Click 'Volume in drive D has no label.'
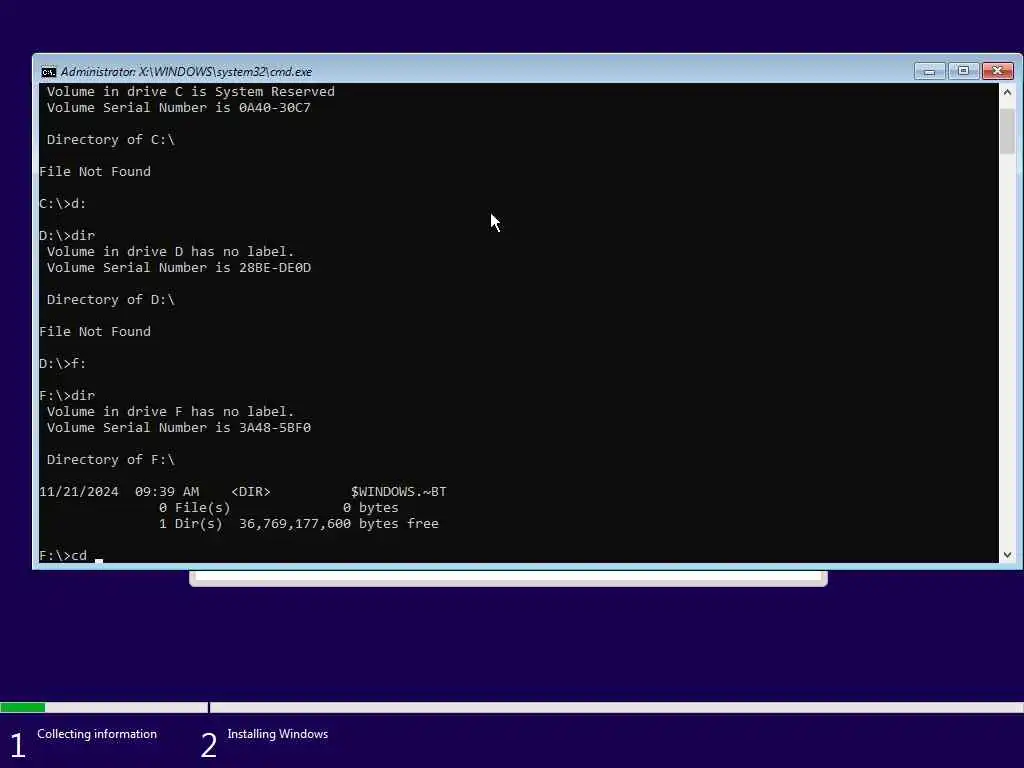 (170, 252)
